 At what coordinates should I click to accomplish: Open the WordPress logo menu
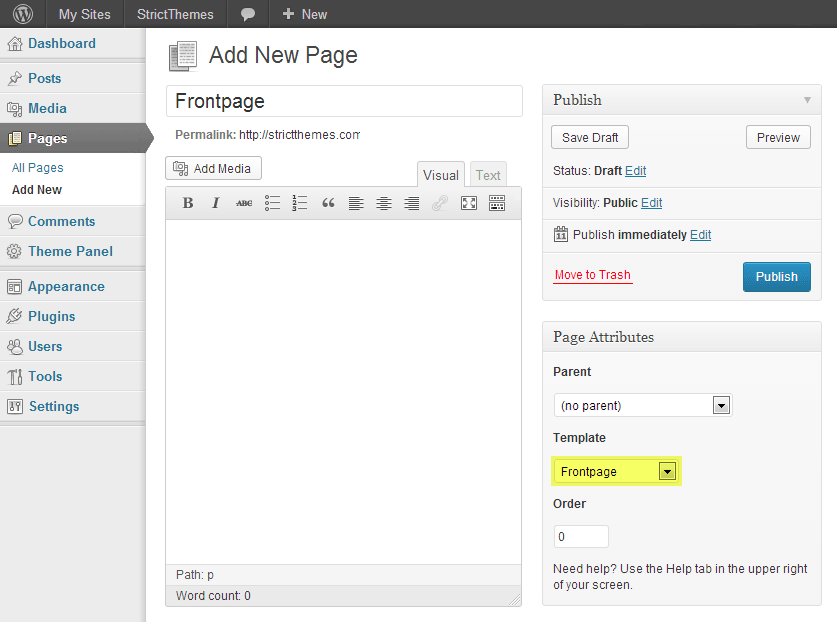coord(22,14)
